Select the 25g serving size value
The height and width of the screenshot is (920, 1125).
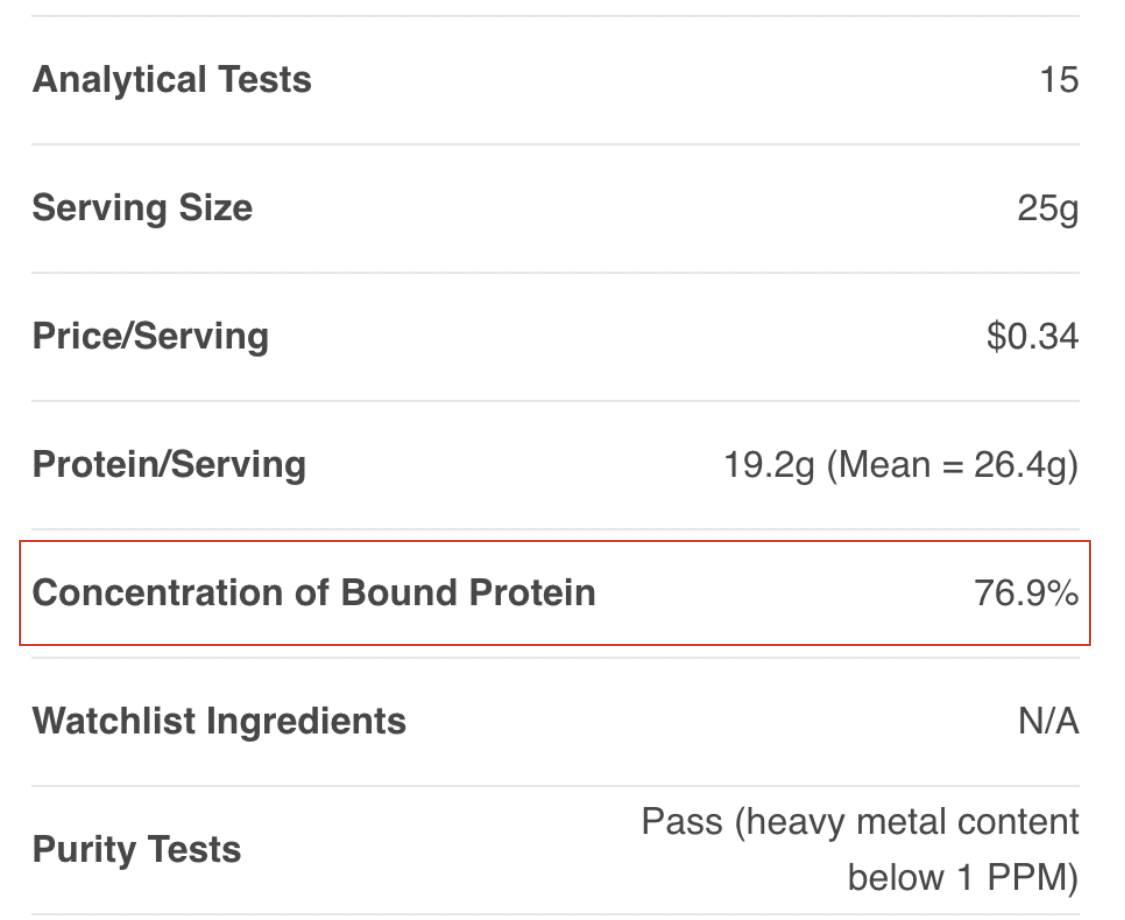click(x=1048, y=209)
